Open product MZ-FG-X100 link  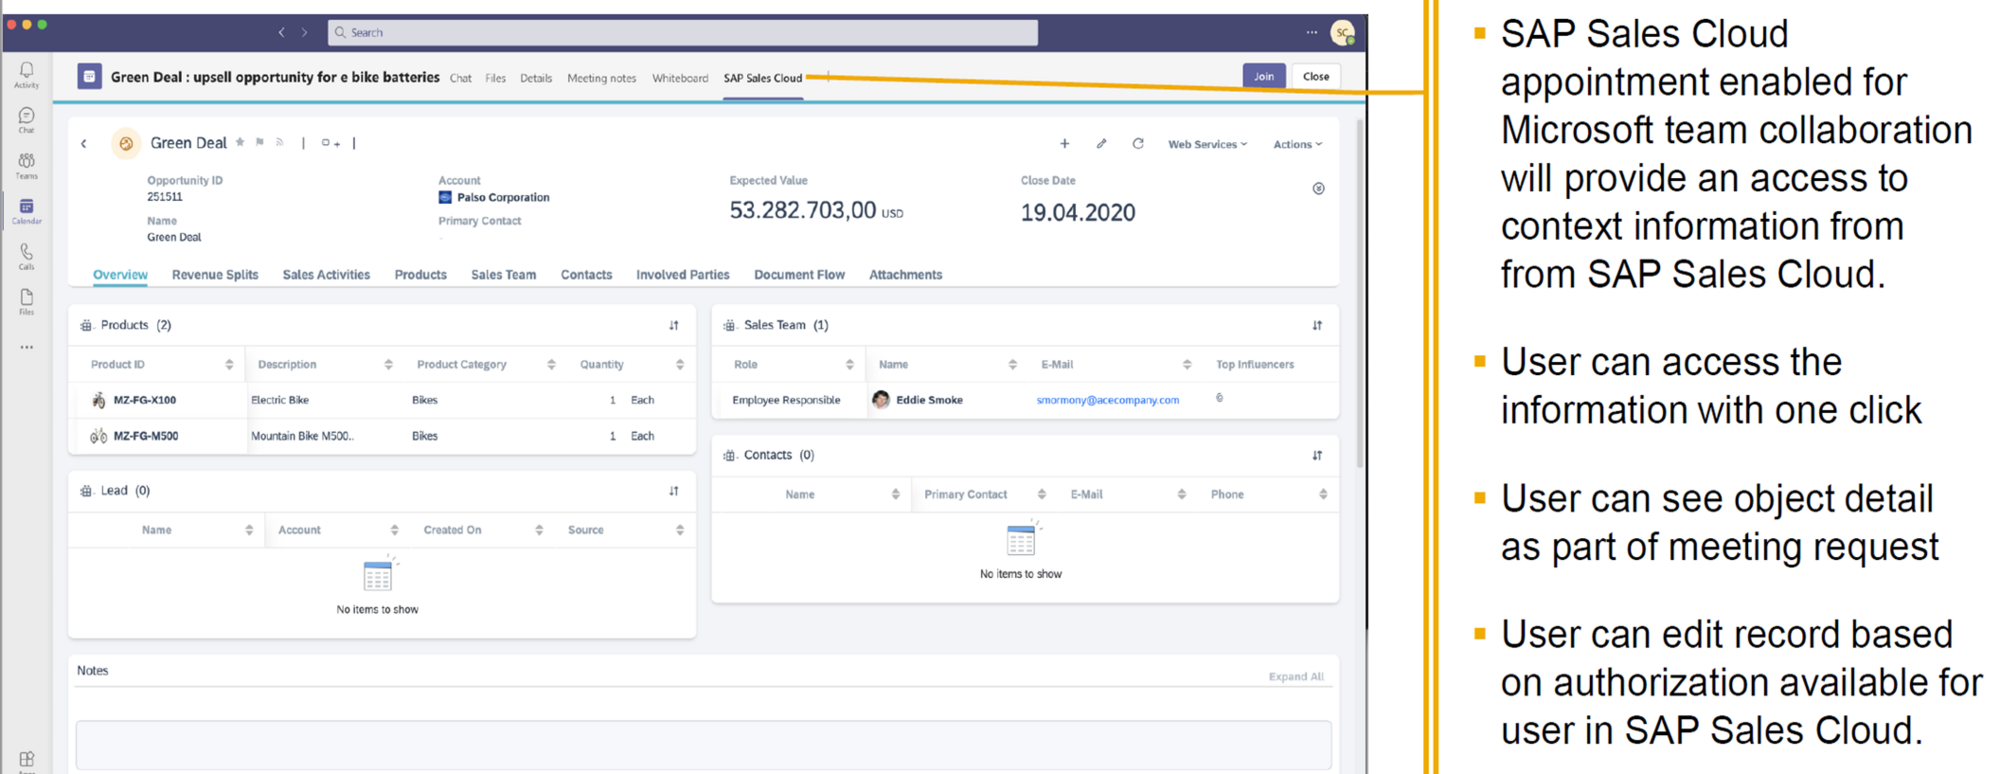145,400
